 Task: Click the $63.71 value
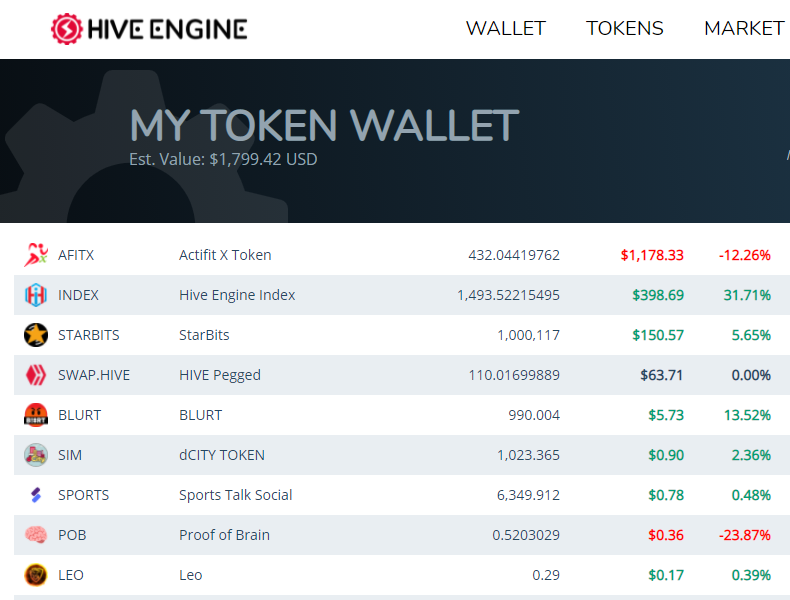(x=662, y=375)
